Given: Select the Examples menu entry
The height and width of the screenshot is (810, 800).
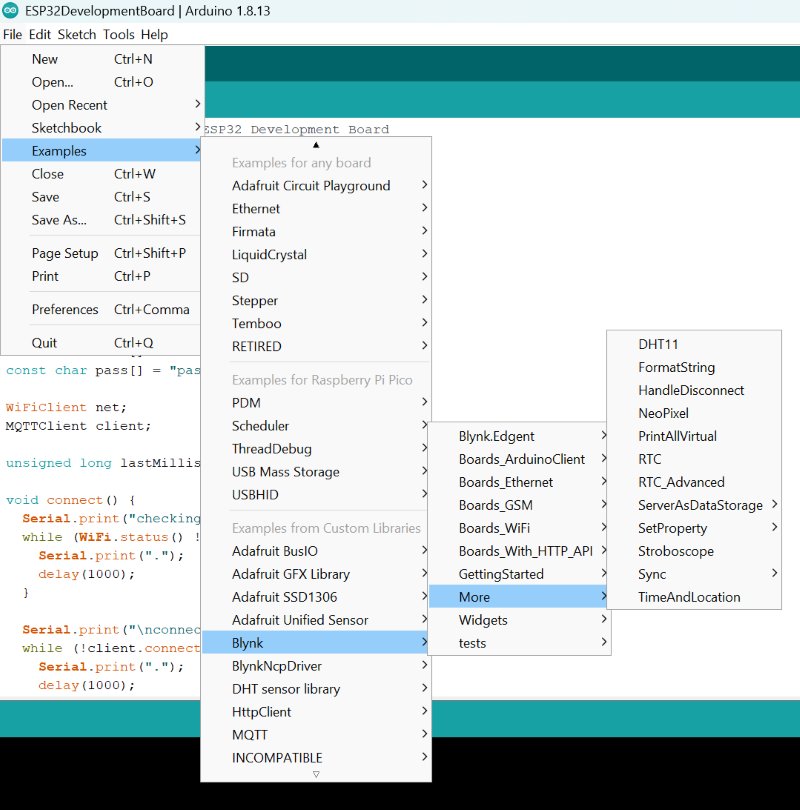Looking at the screenshot, I should (102, 151).
